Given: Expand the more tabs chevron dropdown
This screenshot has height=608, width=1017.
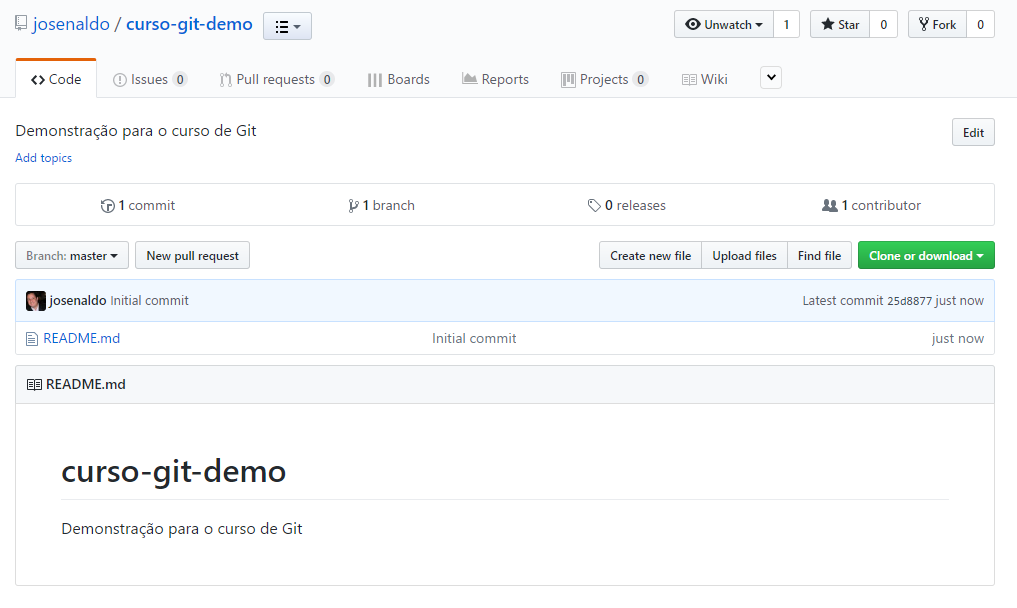Looking at the screenshot, I should (771, 78).
